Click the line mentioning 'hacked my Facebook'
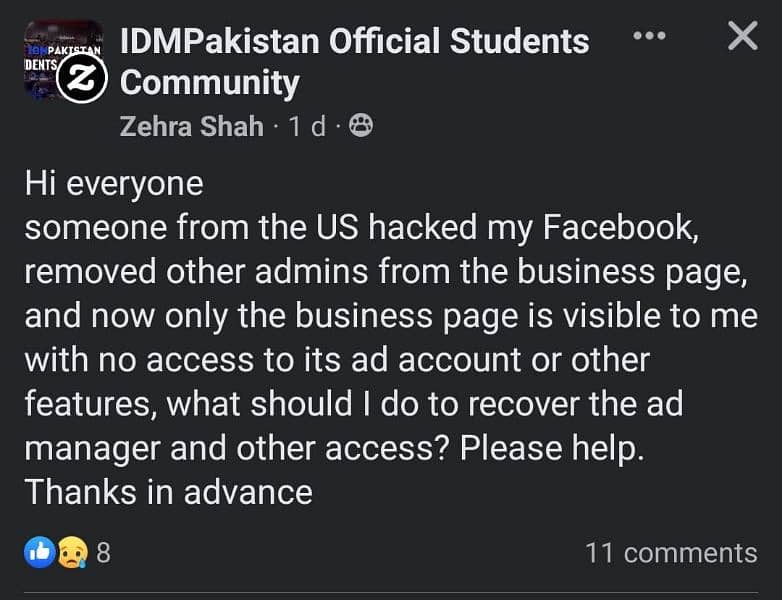This screenshot has height=600, width=782. pyautogui.click(x=358, y=228)
